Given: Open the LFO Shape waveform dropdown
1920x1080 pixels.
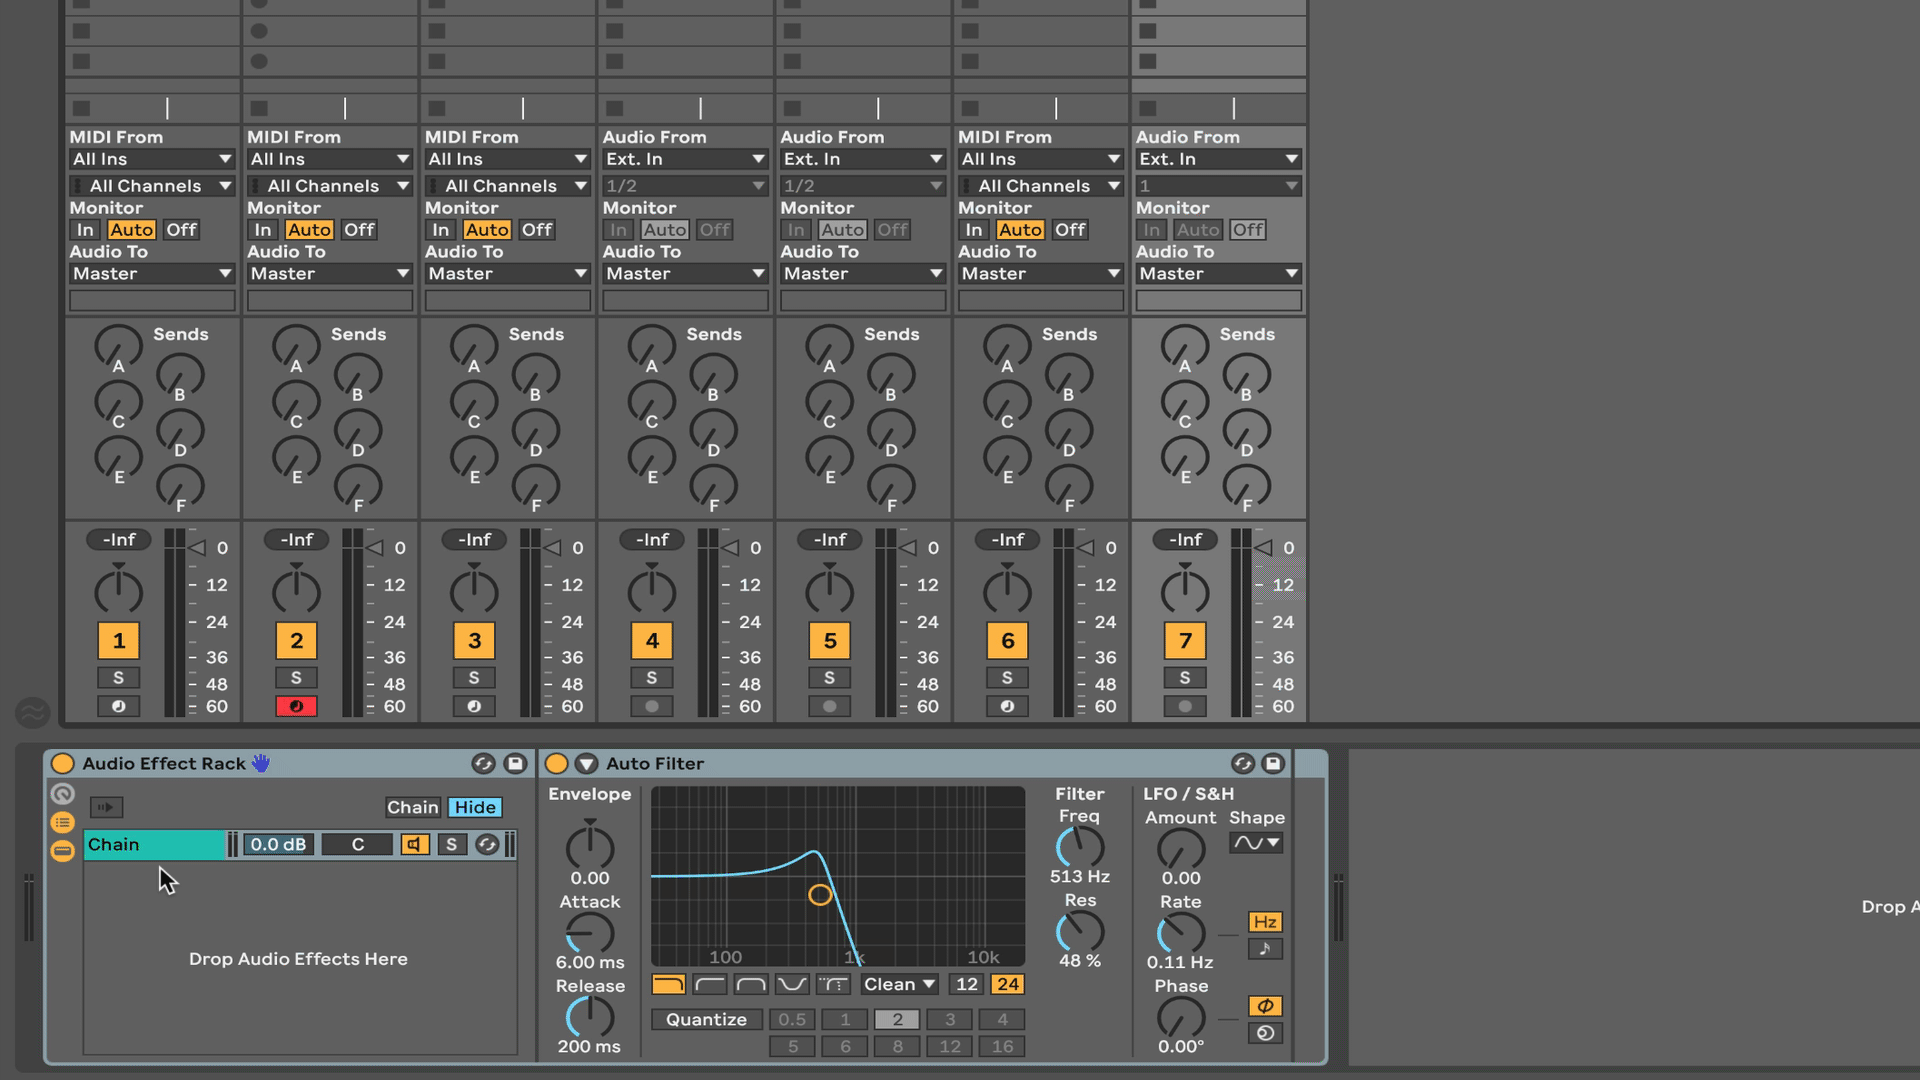Looking at the screenshot, I should click(1257, 843).
